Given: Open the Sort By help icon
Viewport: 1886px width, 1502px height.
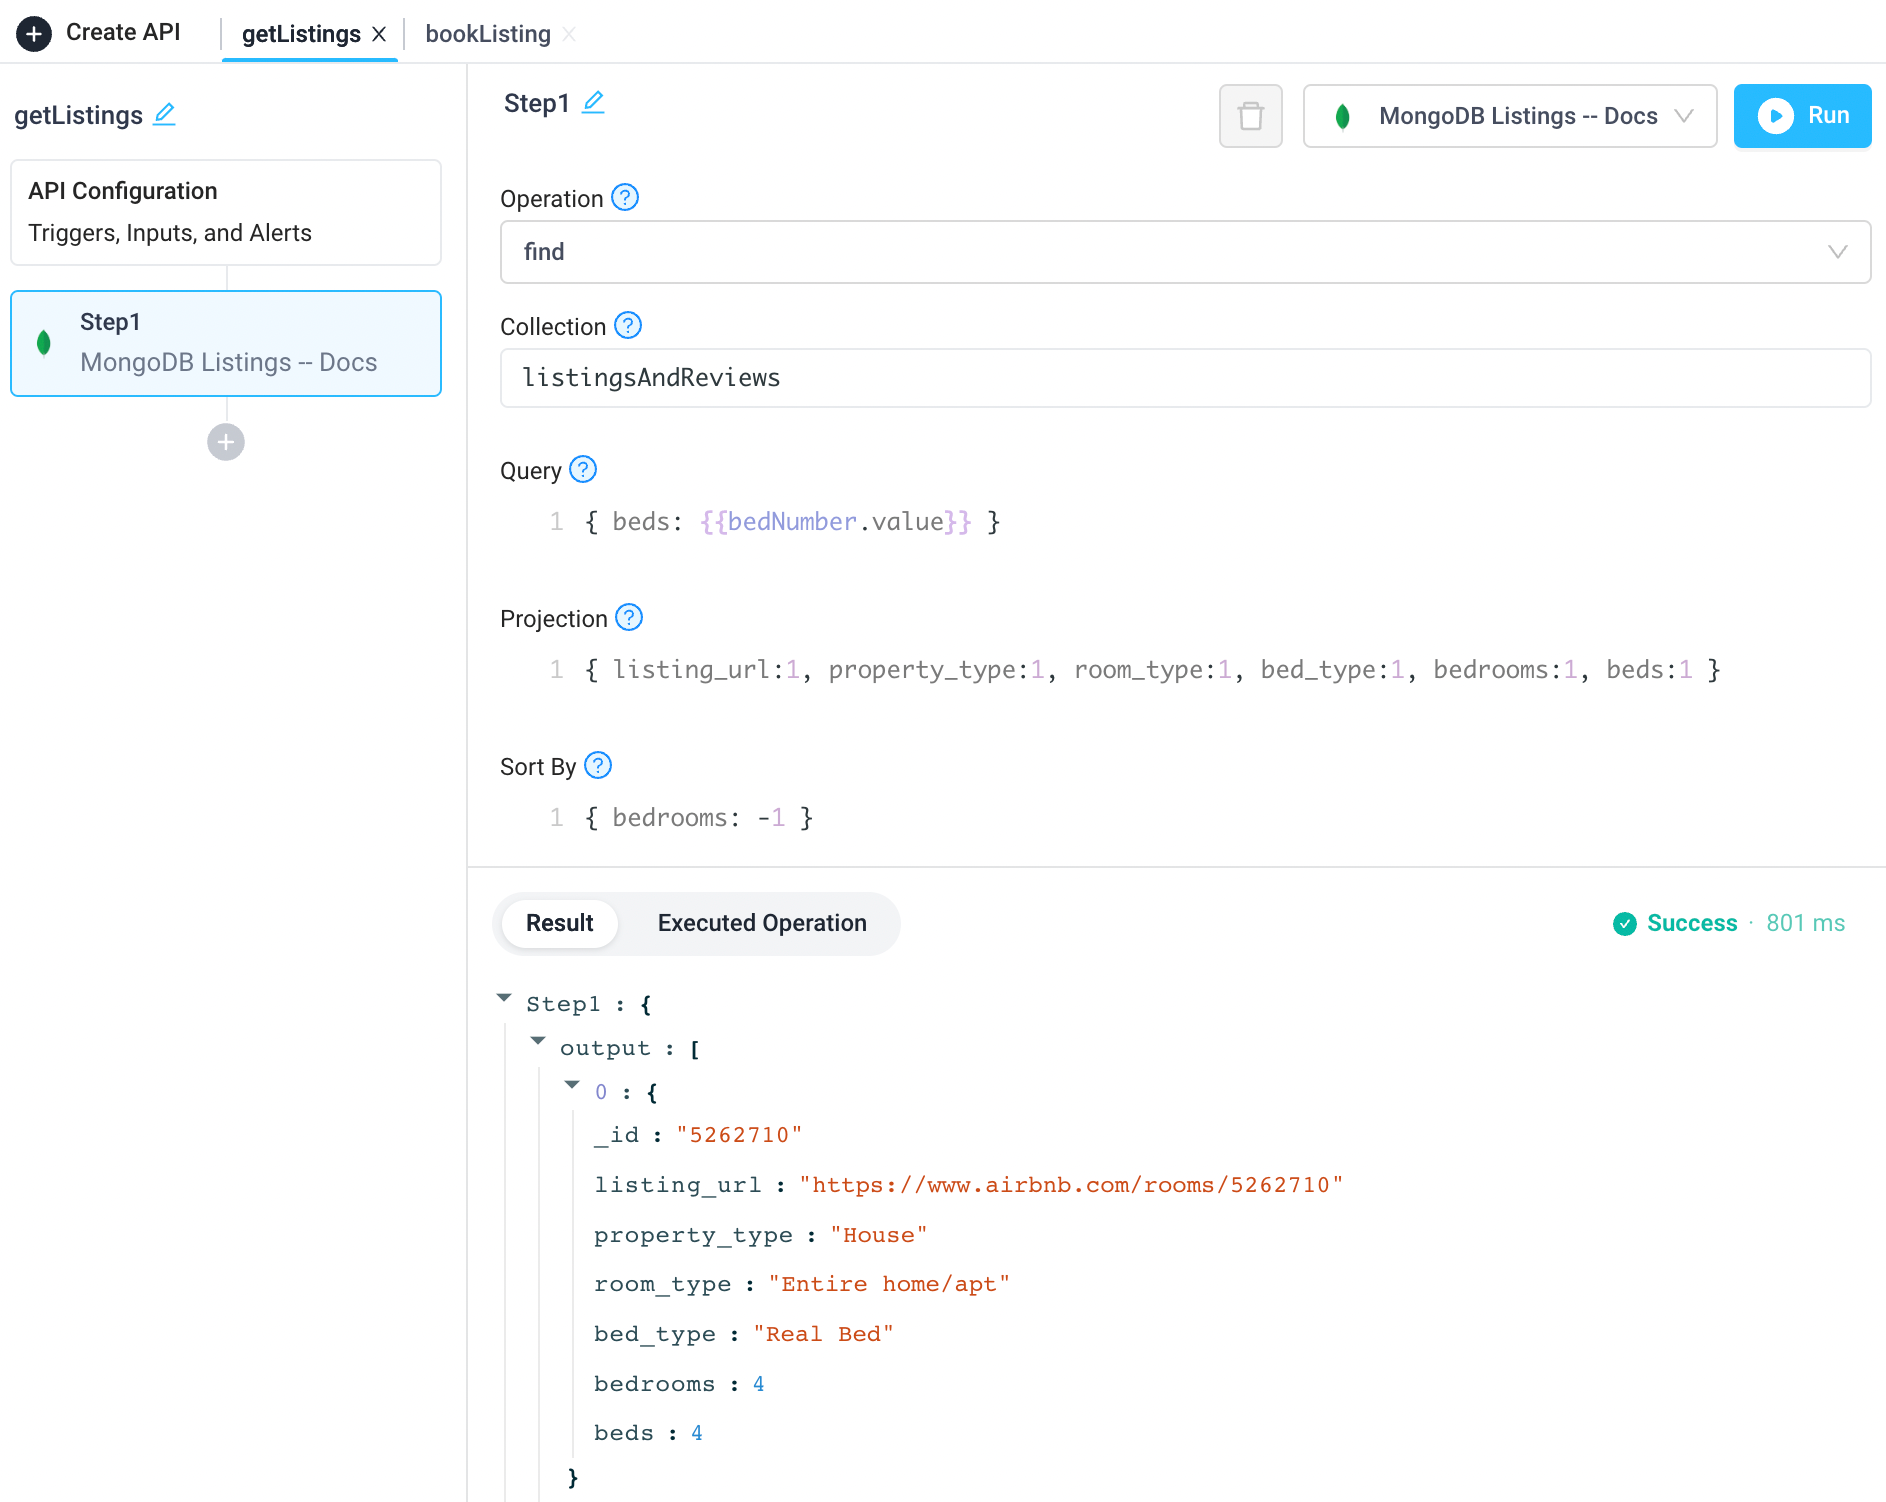Looking at the screenshot, I should 597,765.
